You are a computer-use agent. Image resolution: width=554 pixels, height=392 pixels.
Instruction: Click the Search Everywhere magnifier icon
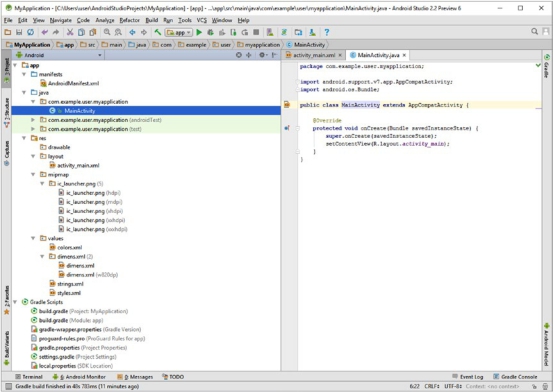click(535, 32)
